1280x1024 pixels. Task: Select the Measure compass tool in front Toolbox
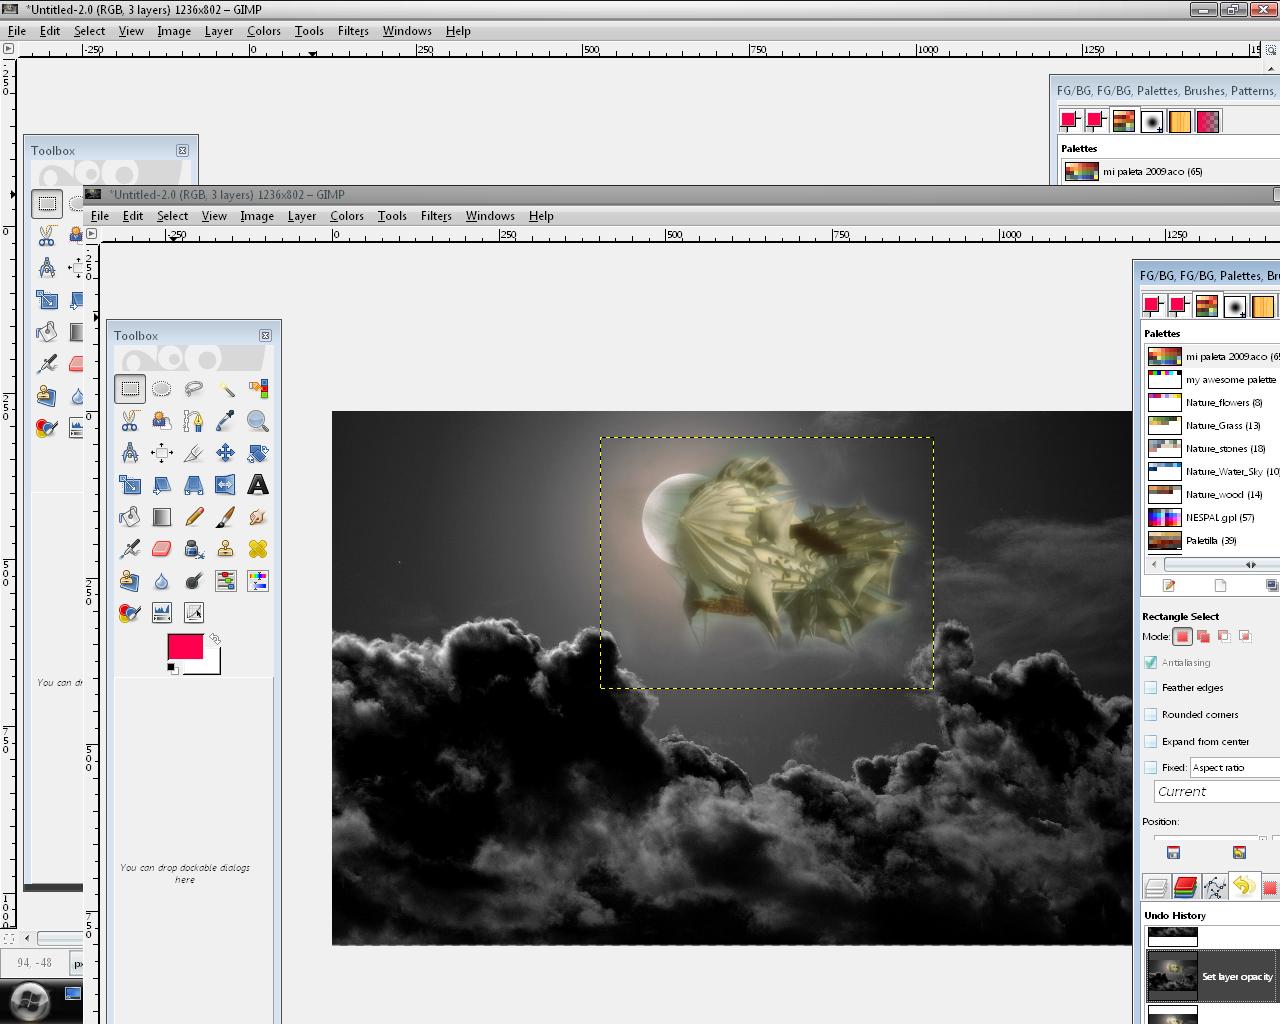(x=130, y=453)
